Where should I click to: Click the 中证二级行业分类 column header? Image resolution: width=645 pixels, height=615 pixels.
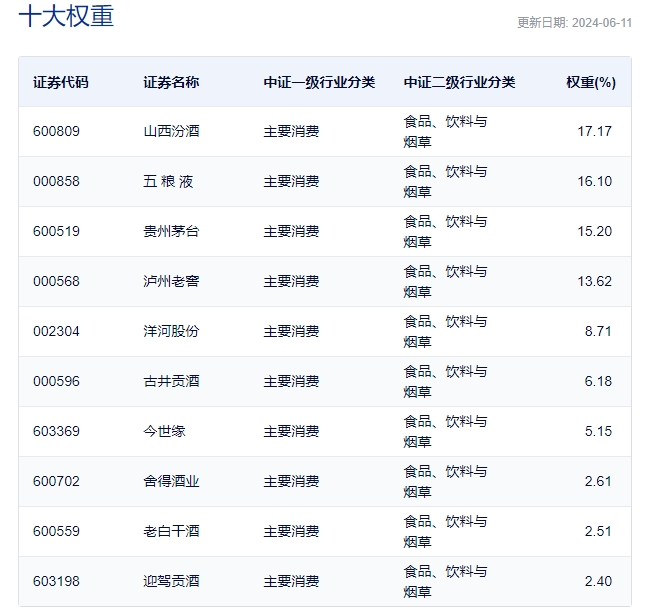(459, 82)
